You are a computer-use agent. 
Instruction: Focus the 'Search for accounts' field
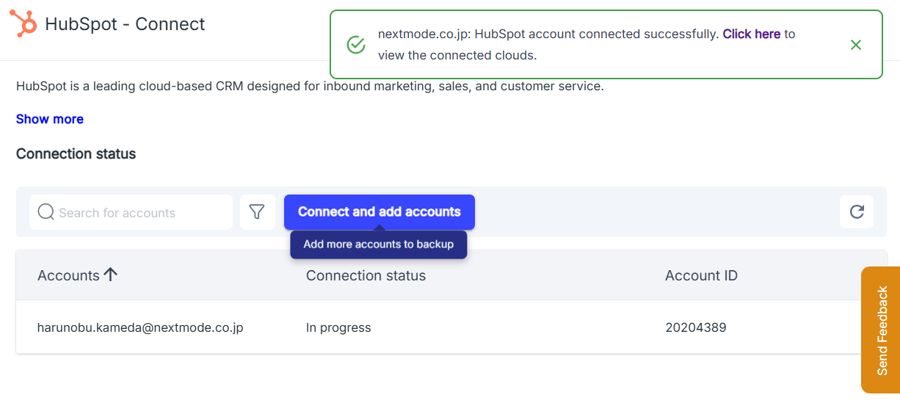(131, 212)
